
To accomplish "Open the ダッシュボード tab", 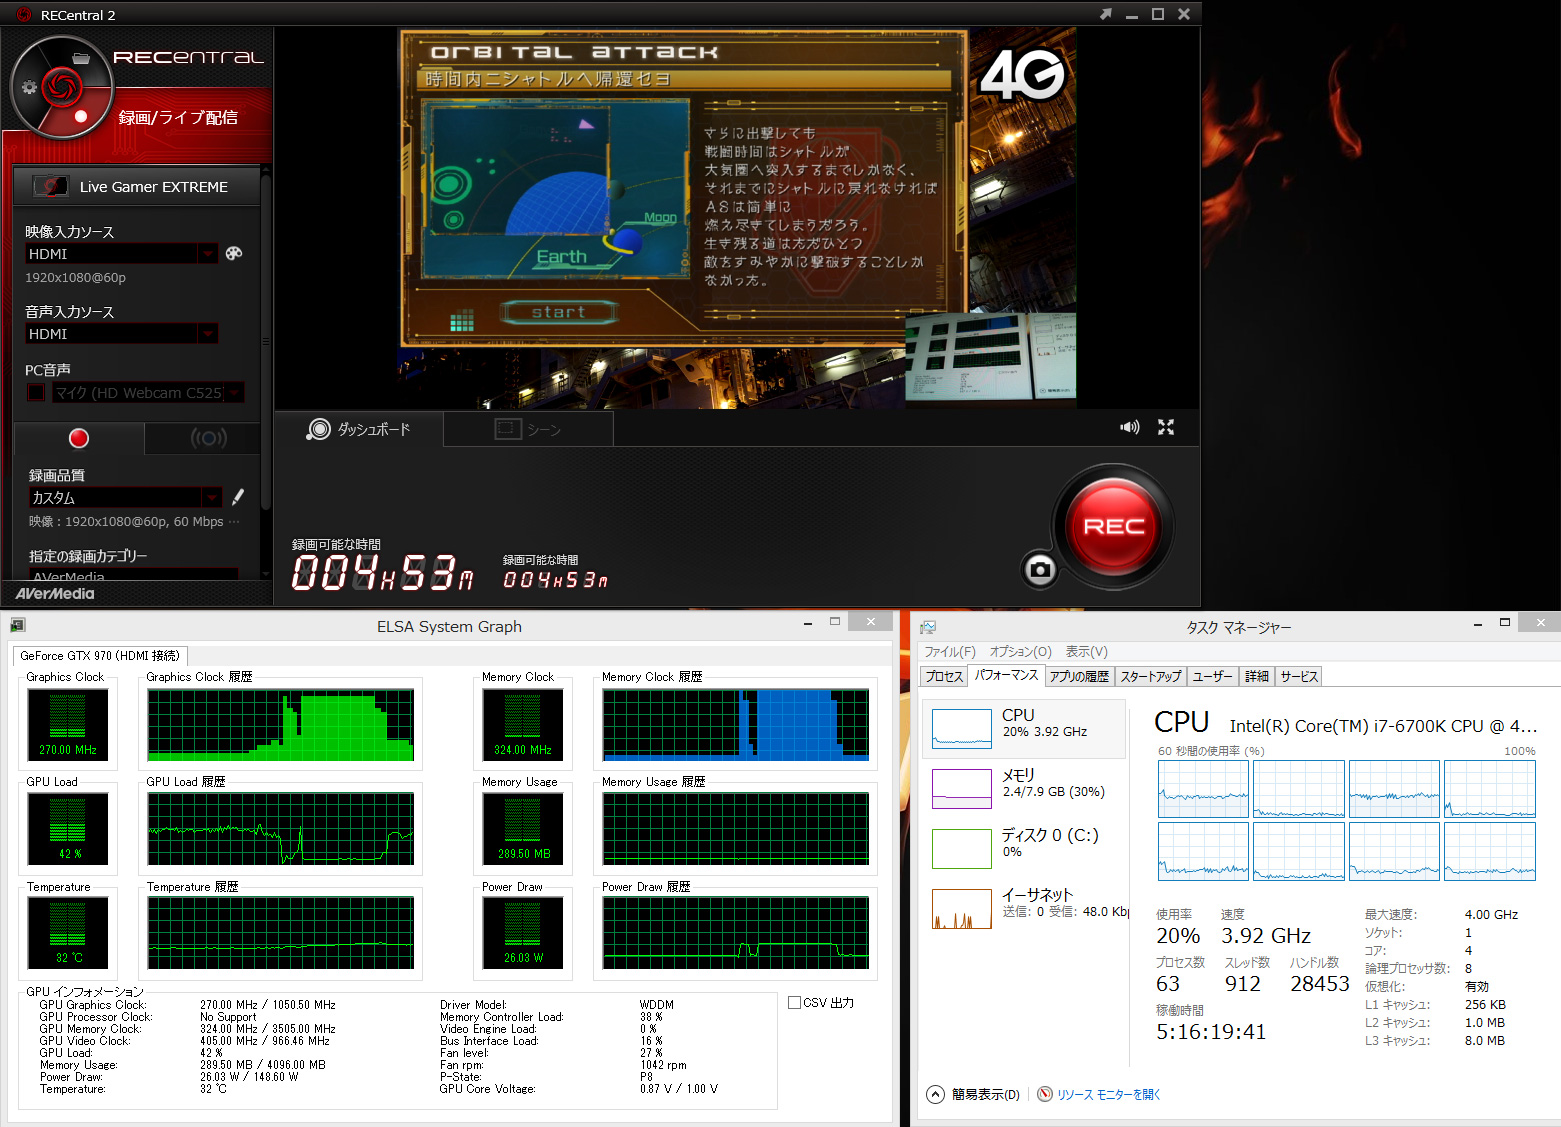I will click(x=359, y=429).
